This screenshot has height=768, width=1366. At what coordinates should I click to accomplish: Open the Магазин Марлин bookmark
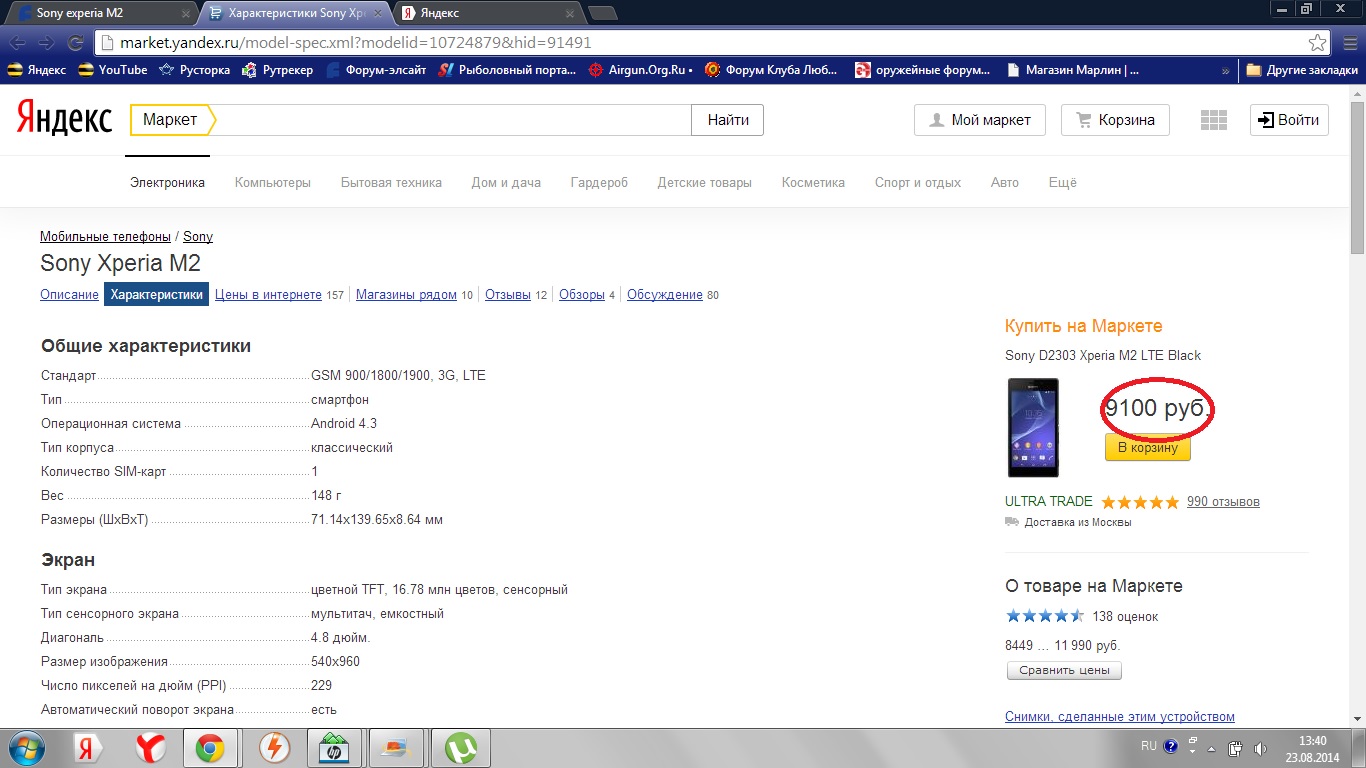coord(1073,70)
